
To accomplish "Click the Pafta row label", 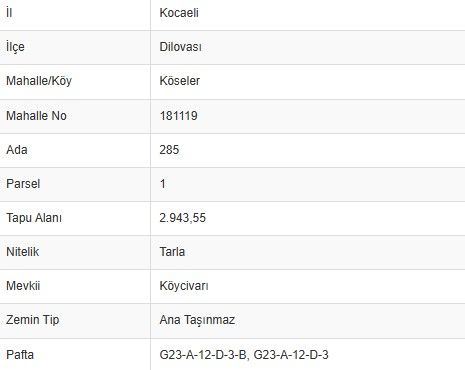I will coord(20,355).
